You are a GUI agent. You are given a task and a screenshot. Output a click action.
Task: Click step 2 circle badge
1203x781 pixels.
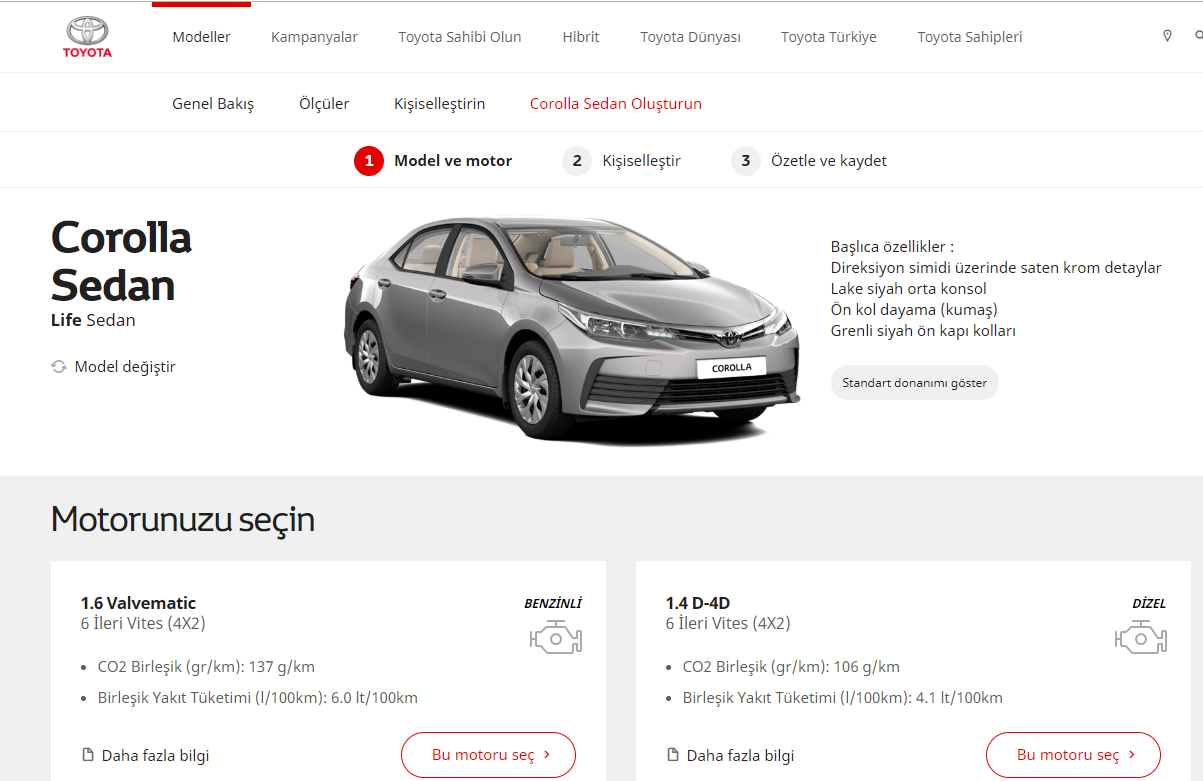pyautogui.click(x=577, y=160)
